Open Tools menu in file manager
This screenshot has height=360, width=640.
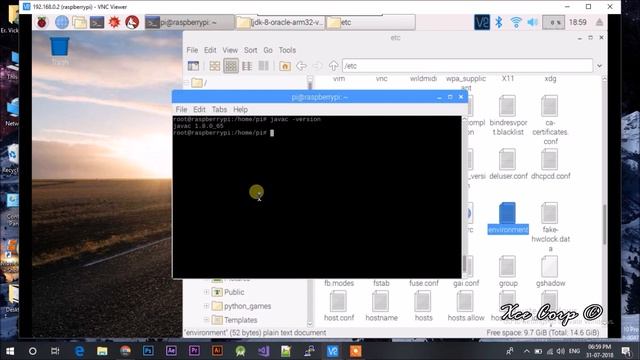(287, 50)
